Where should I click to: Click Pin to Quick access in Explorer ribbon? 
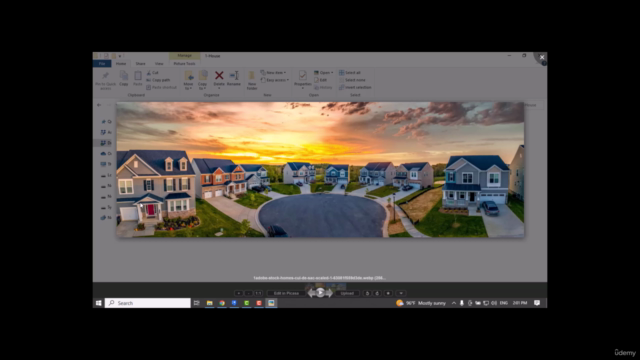[x=105, y=80]
